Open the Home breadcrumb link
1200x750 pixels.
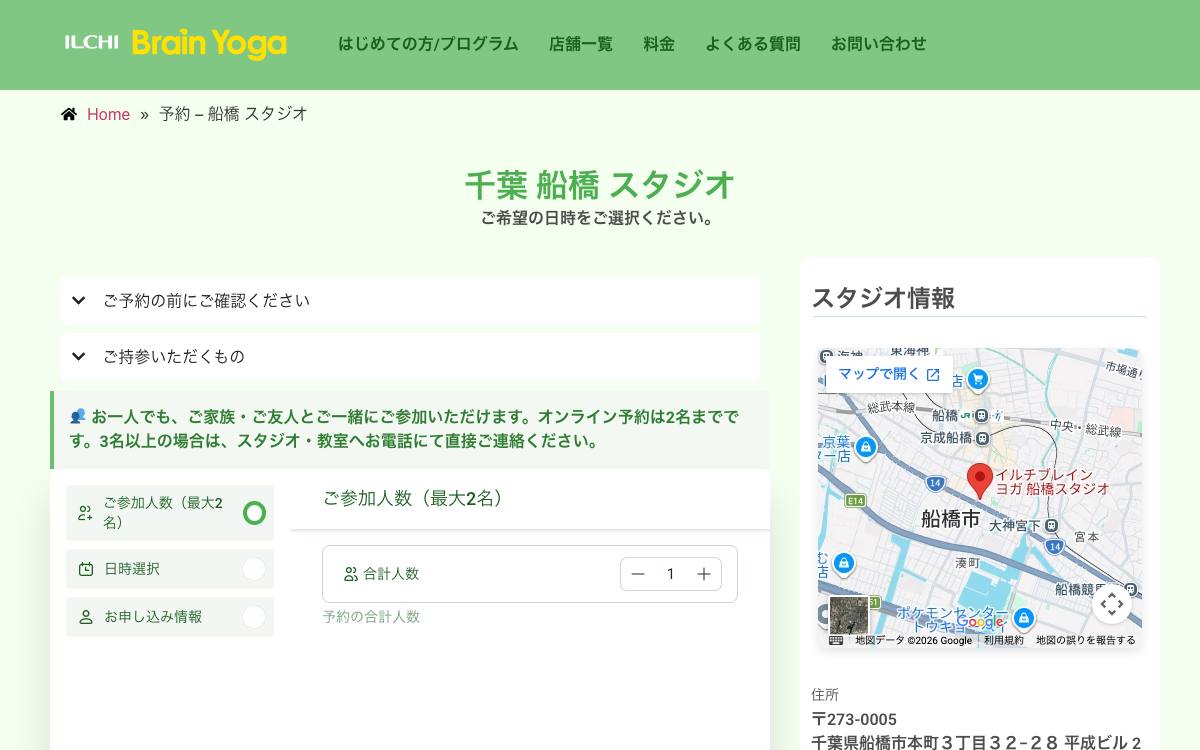[x=108, y=114]
